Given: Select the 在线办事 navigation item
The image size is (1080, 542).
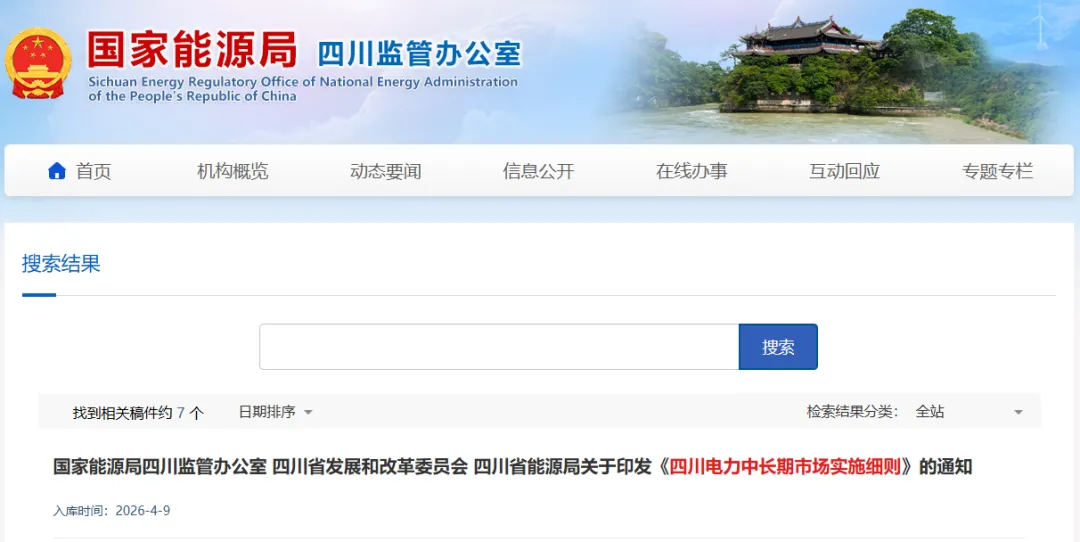Looking at the screenshot, I should [692, 171].
